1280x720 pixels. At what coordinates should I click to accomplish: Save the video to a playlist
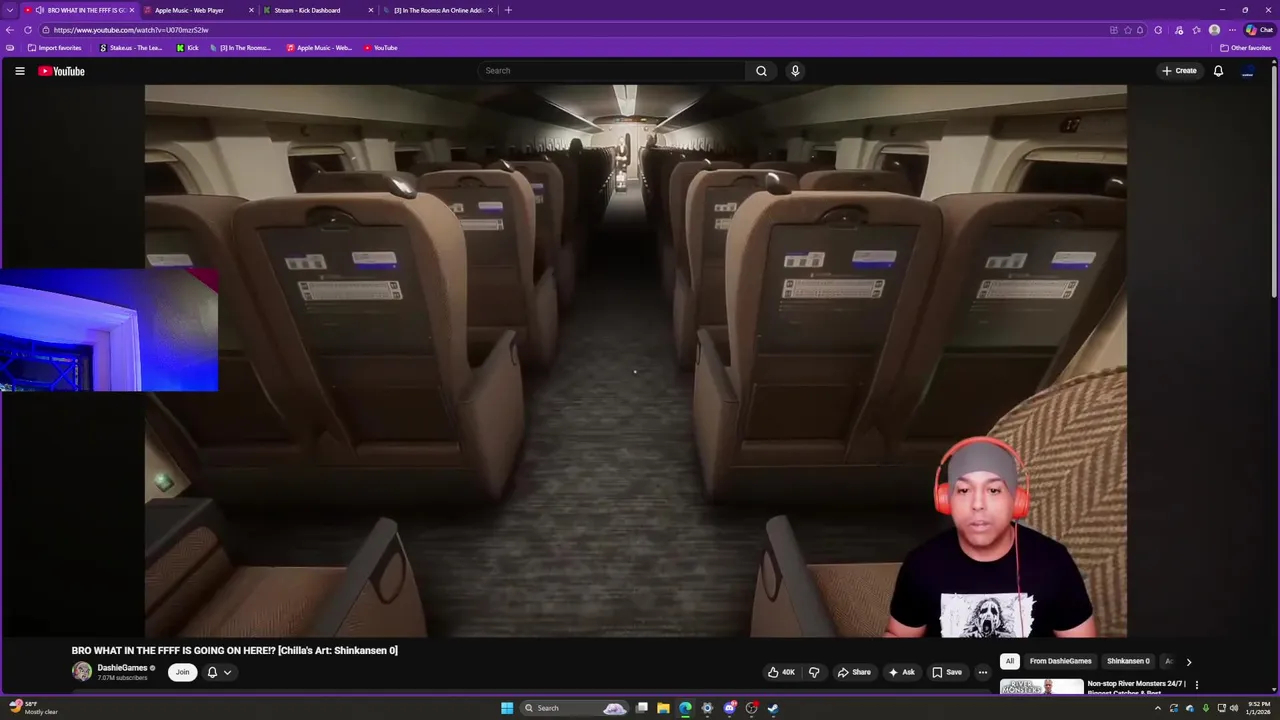pos(946,672)
